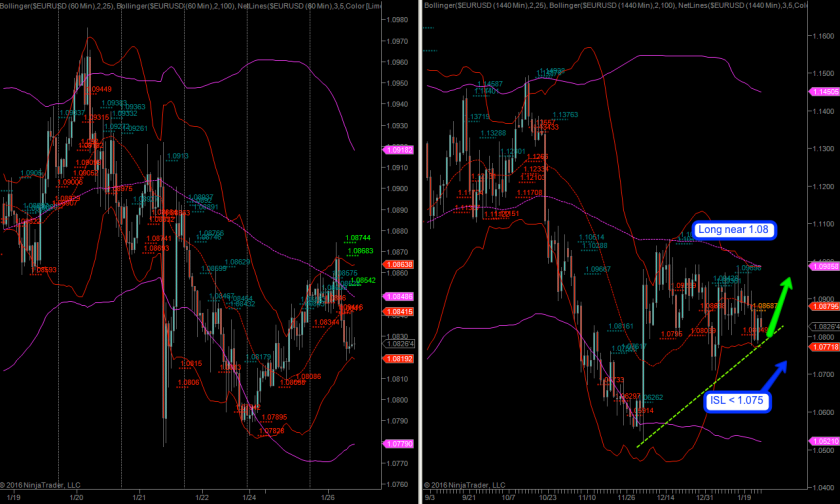Click the 1/21 date label
The image size is (840, 504).
click(x=139, y=498)
